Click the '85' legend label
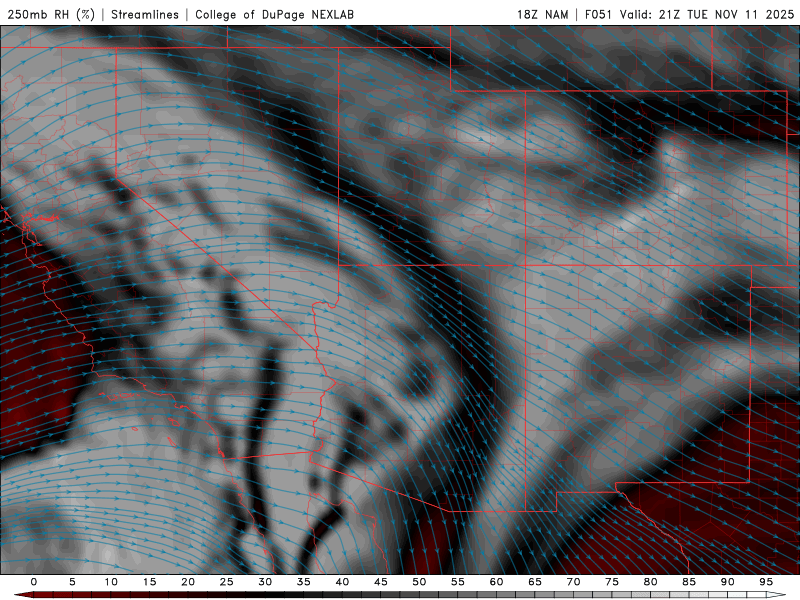Image resolution: width=800 pixels, height=600 pixels. (689, 582)
